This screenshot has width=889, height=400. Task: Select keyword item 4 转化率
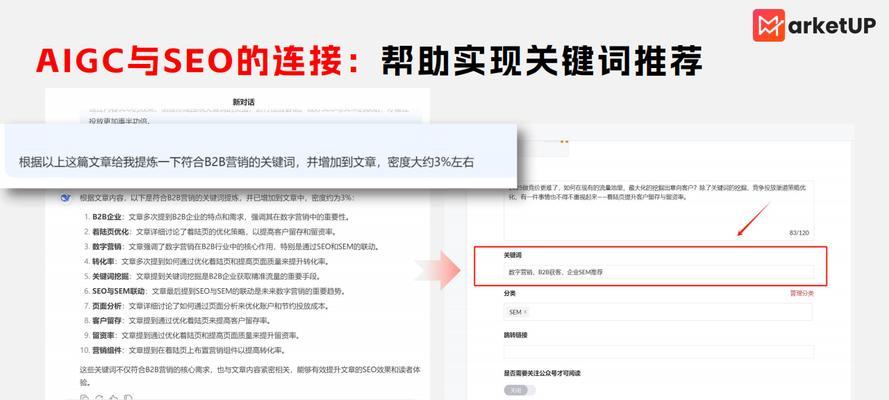click(x=206, y=262)
